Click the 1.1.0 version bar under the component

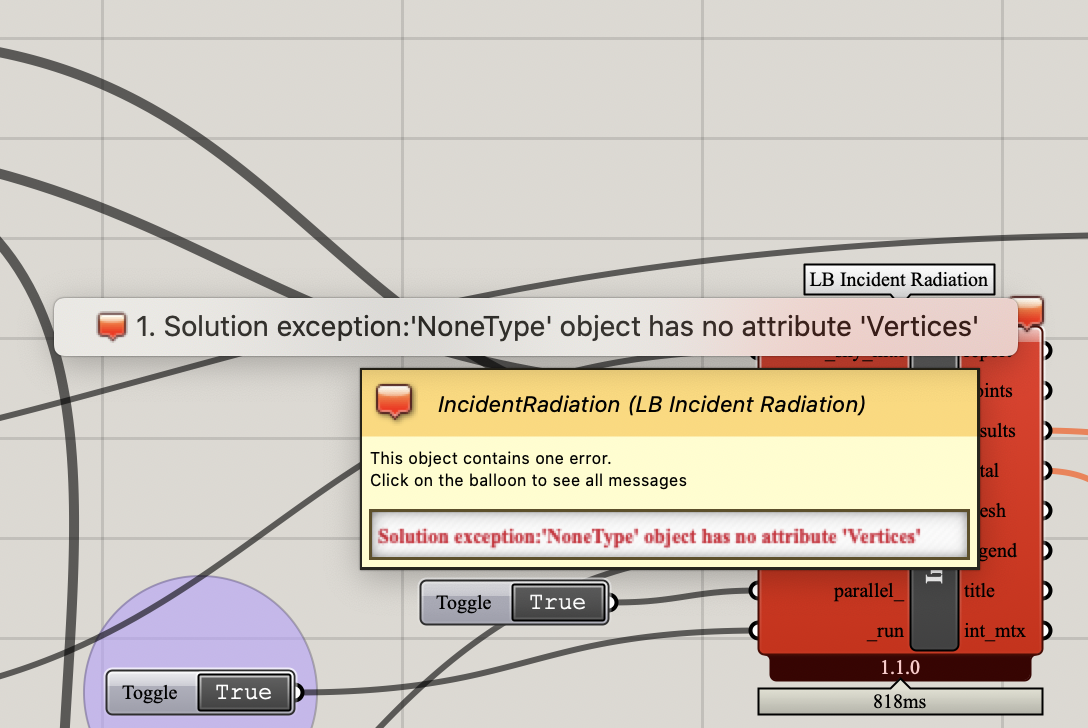tap(900, 668)
